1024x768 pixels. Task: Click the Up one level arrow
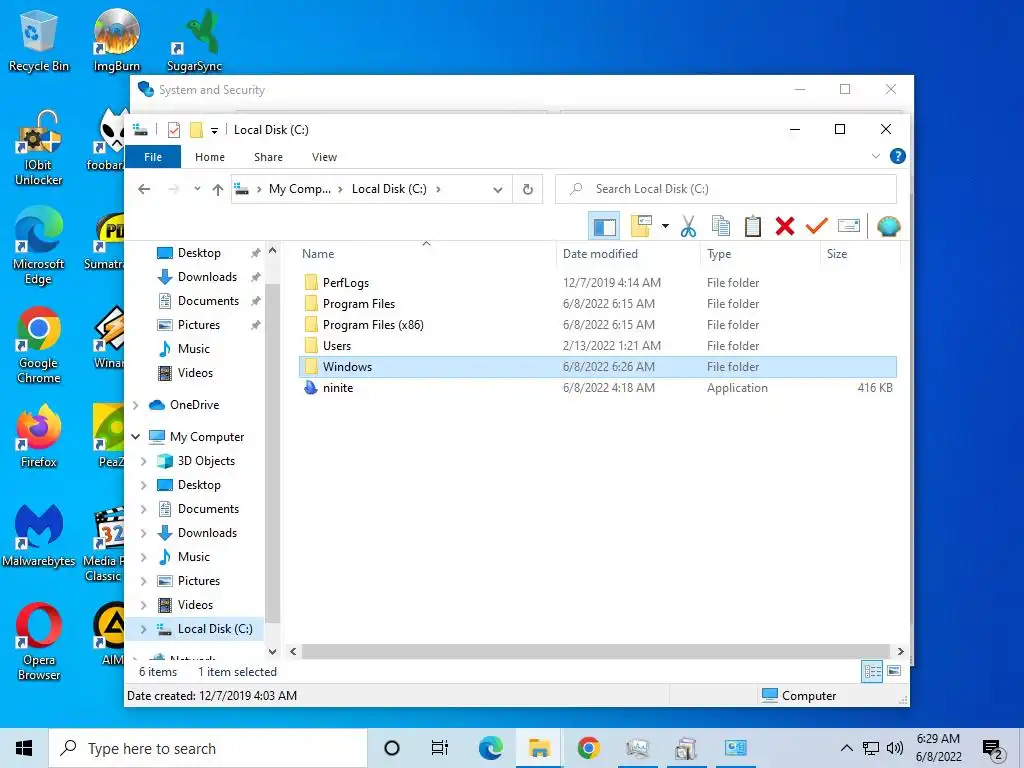point(217,189)
